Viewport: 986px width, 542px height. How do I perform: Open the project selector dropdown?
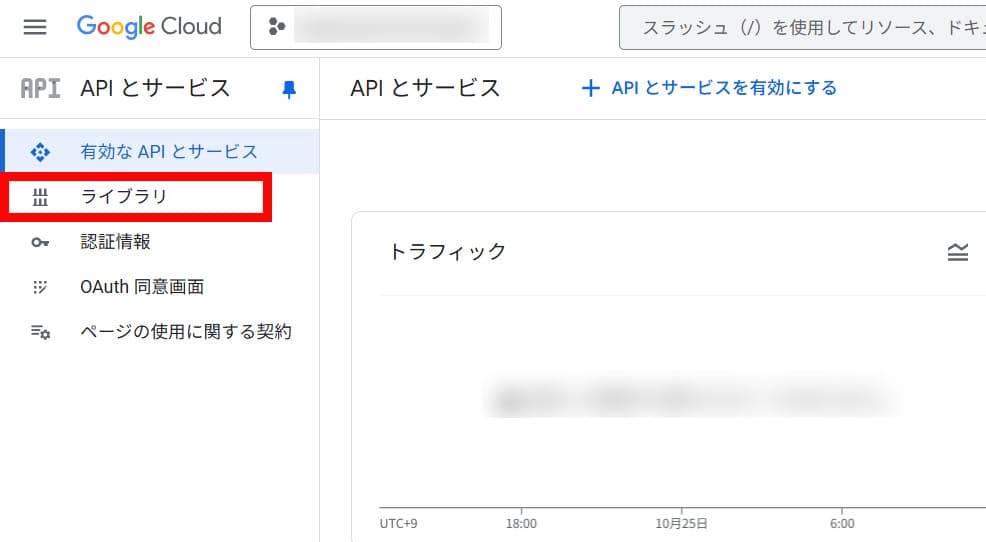click(x=375, y=27)
